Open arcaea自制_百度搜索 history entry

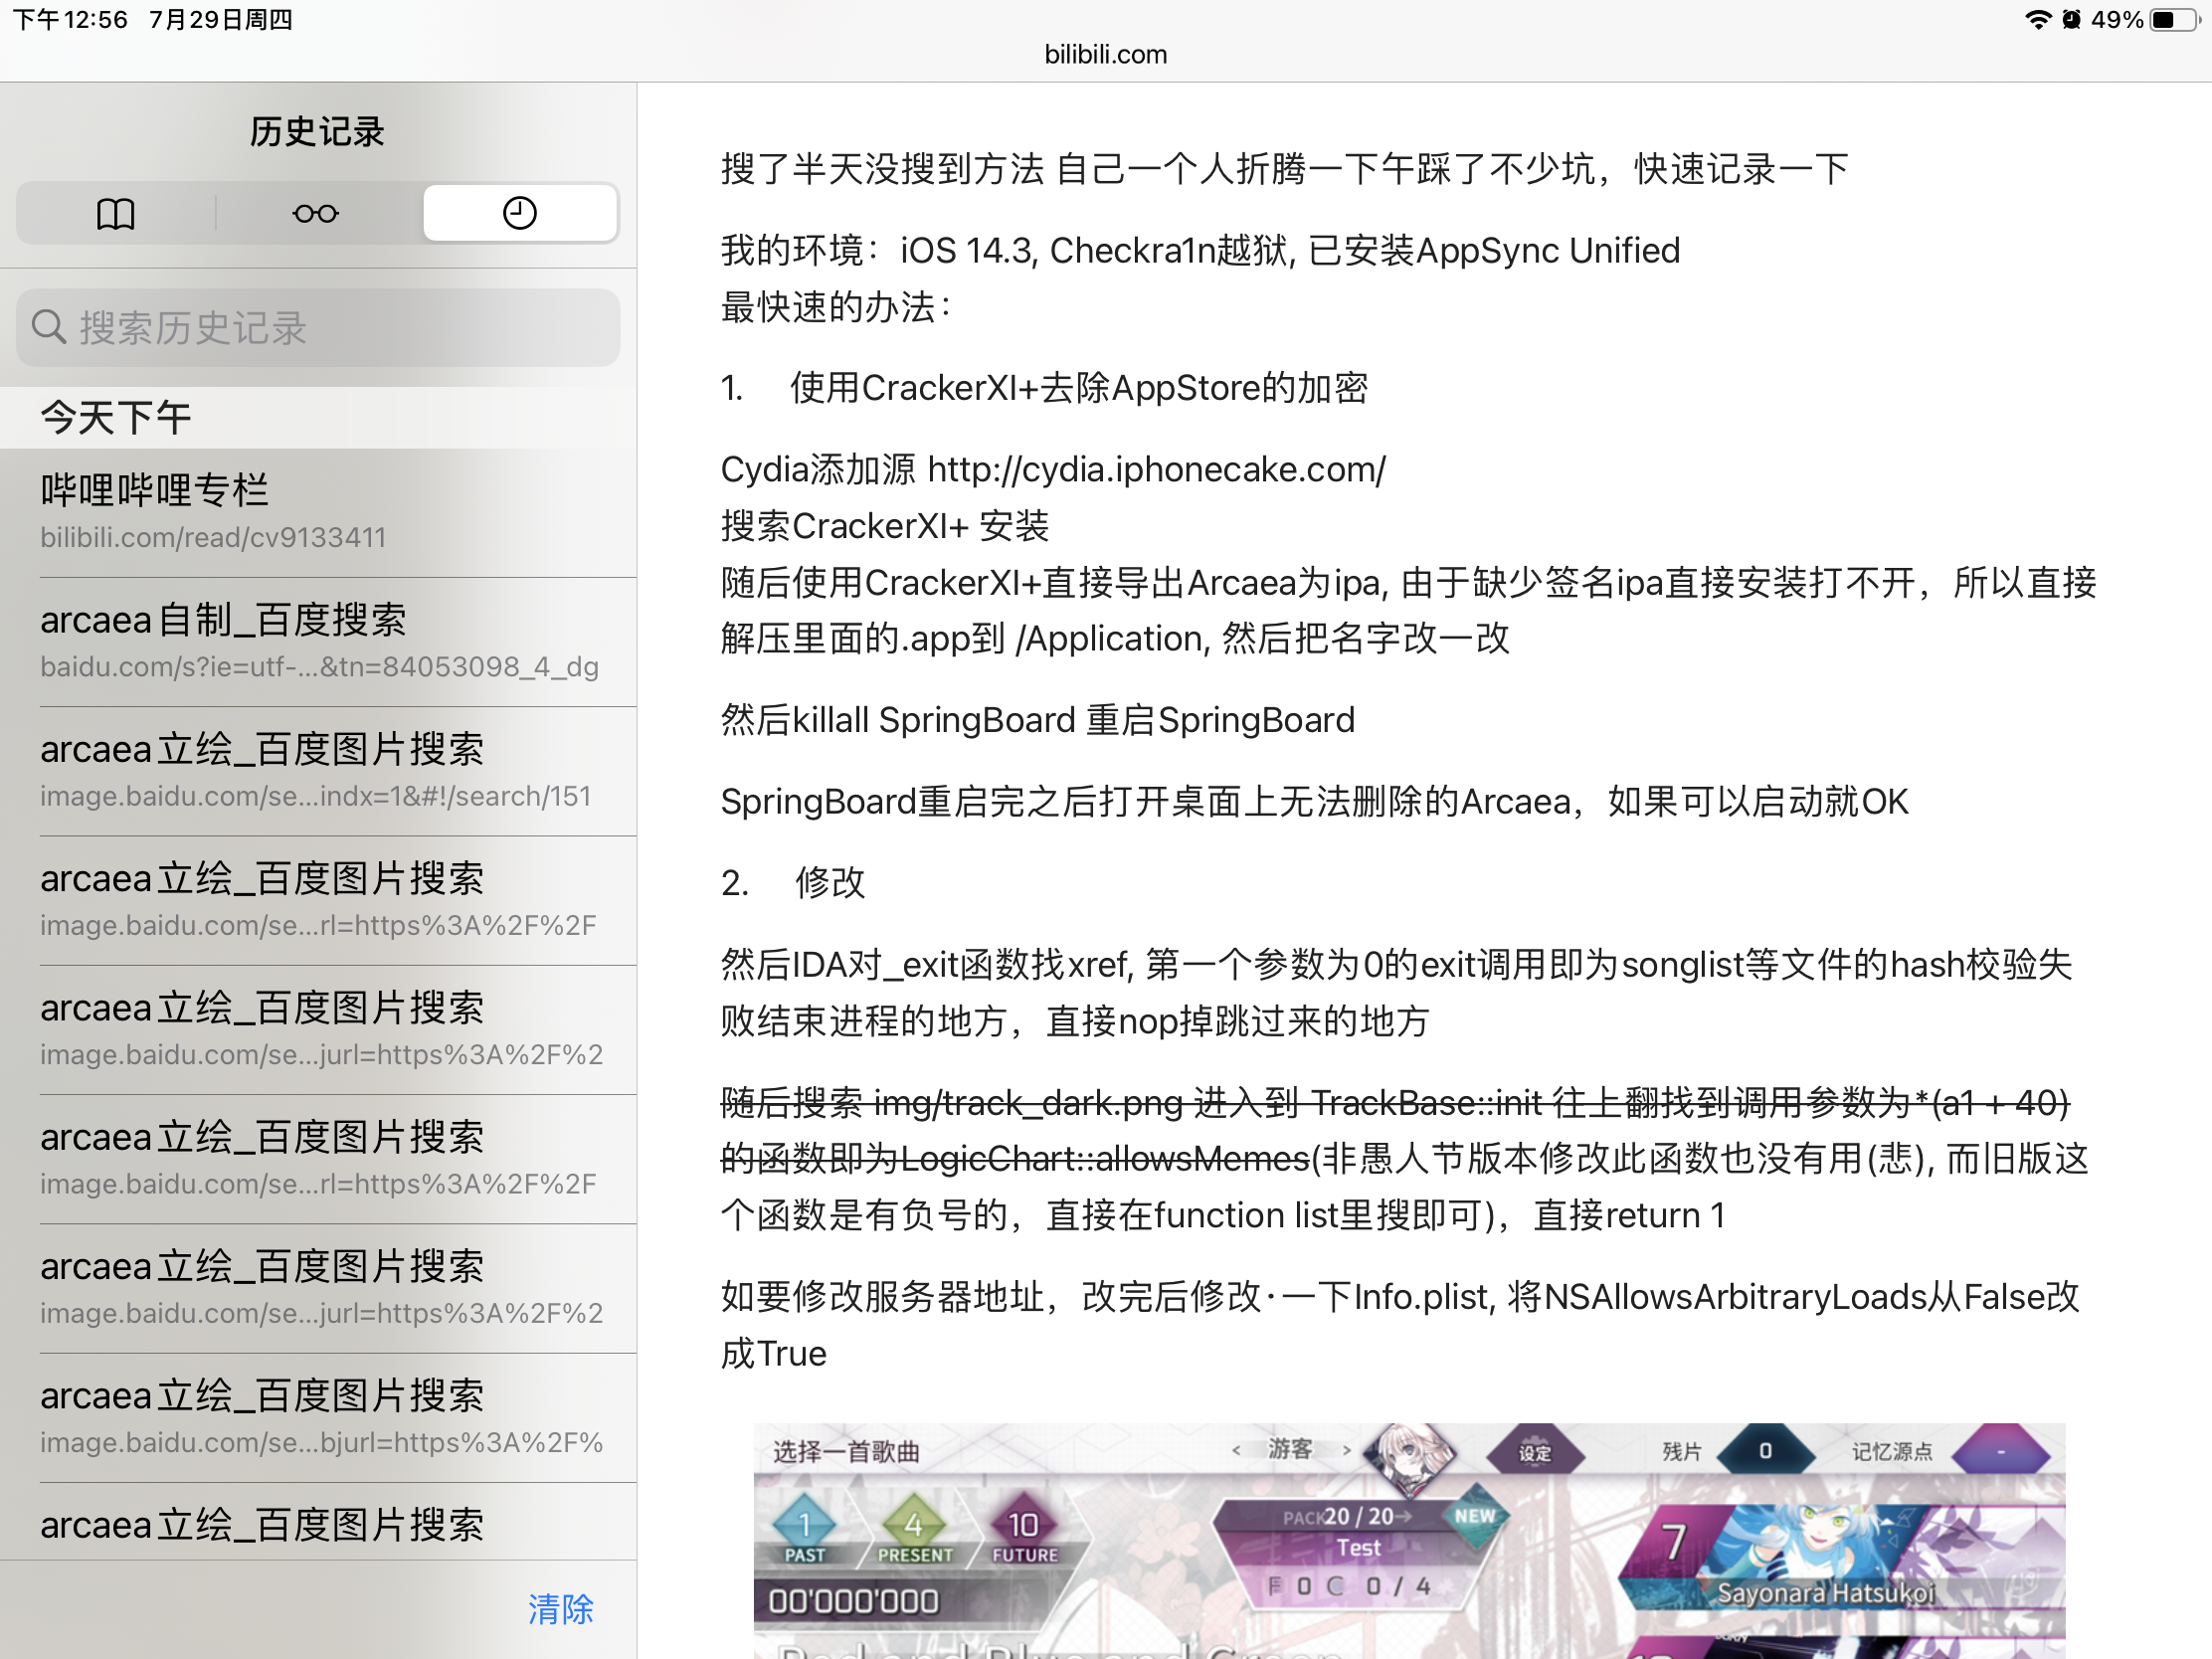(x=318, y=642)
